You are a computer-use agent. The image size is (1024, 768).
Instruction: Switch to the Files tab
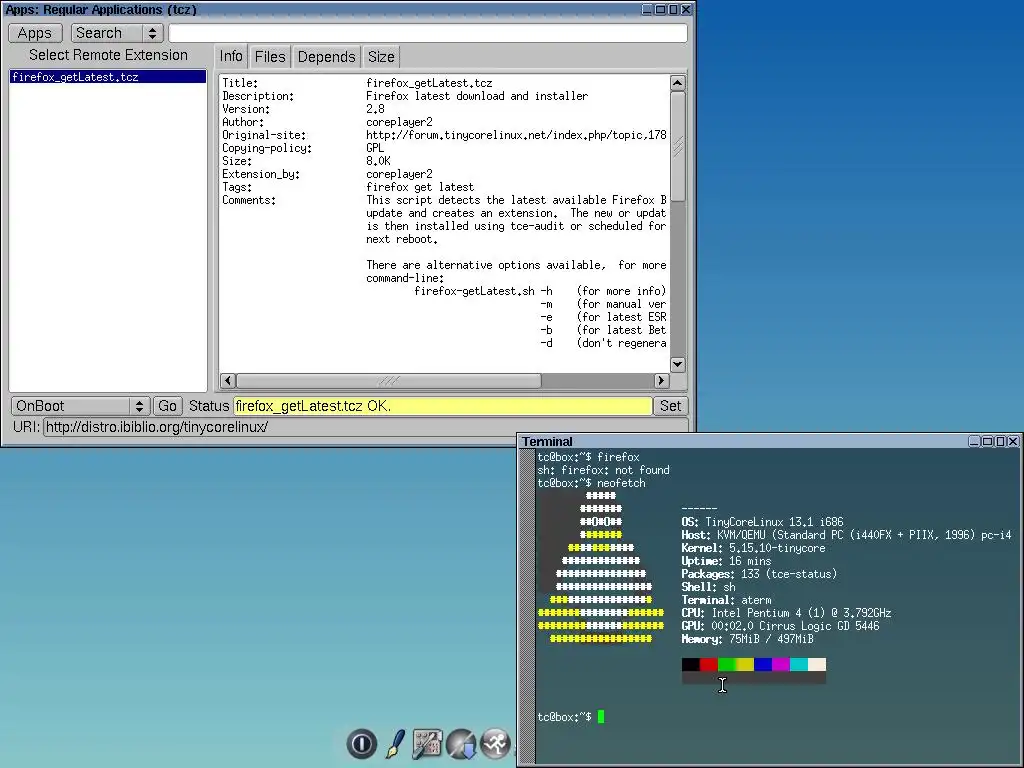[270, 57]
